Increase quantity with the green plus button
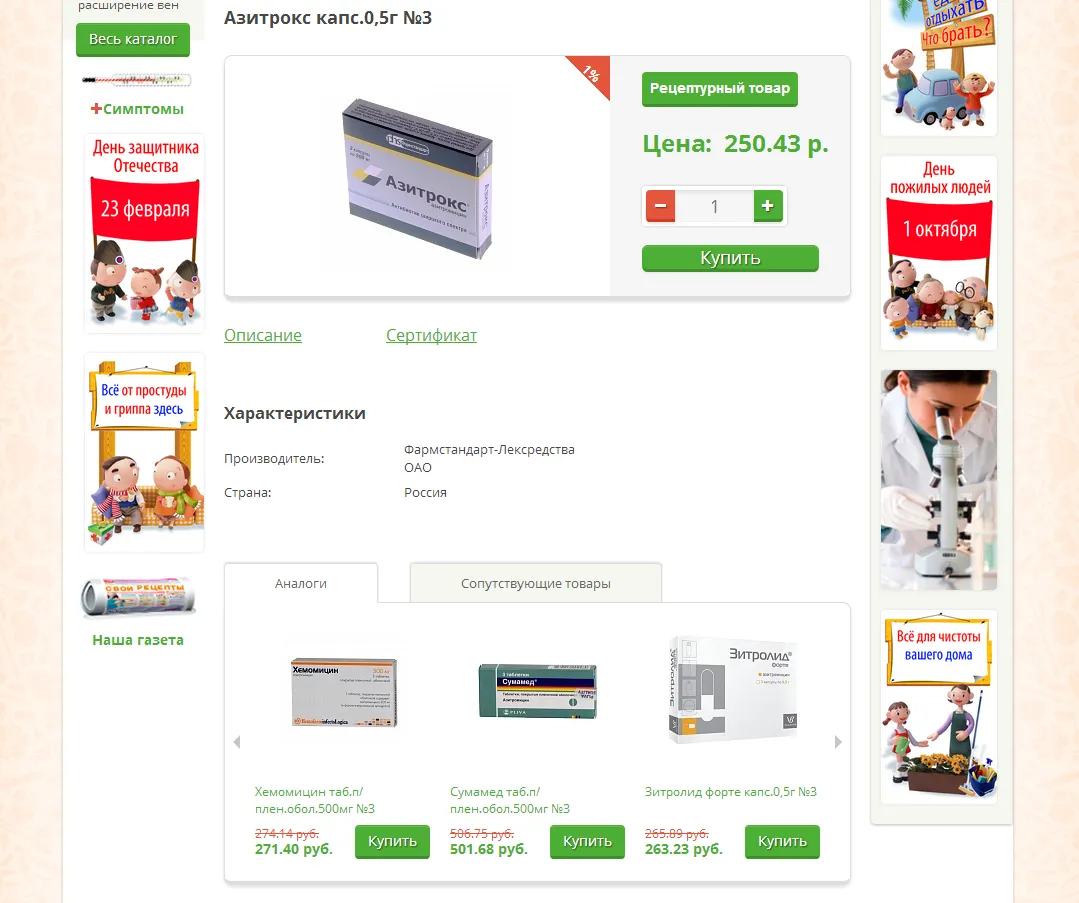Screen dimensions: 1079x903 [768, 206]
